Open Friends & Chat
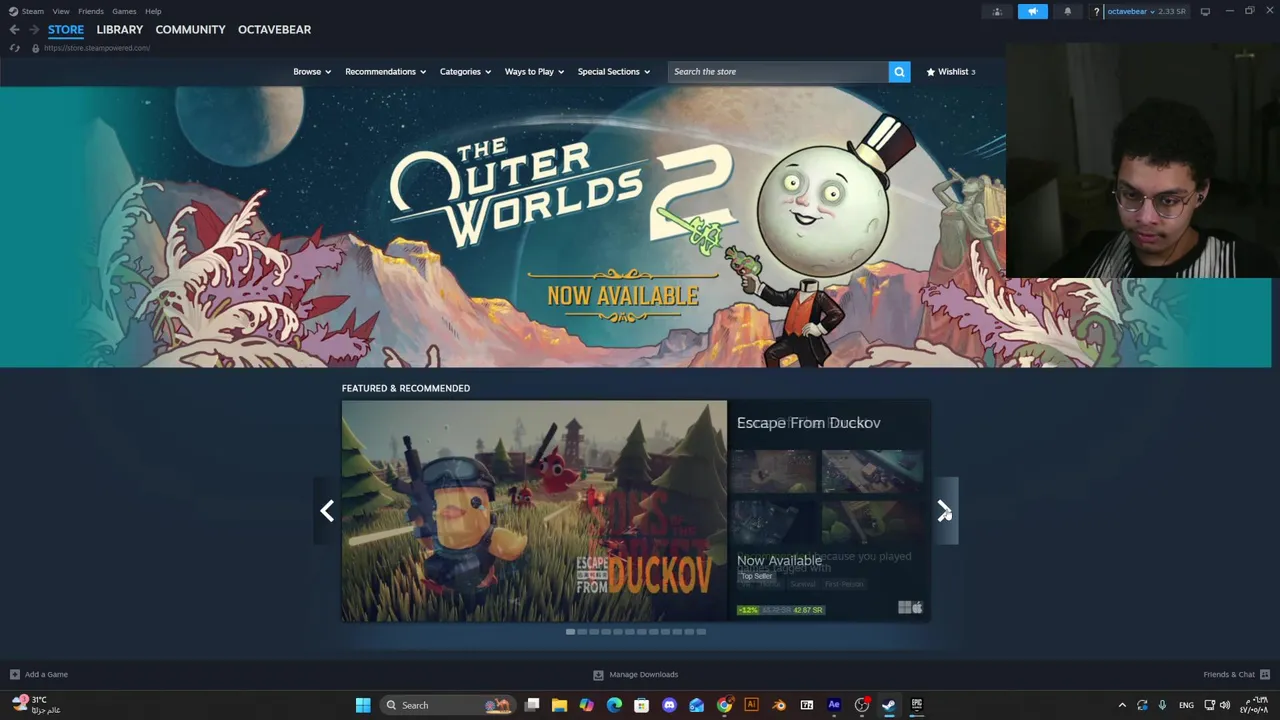This screenshot has height=720, width=1280. (x=1236, y=675)
